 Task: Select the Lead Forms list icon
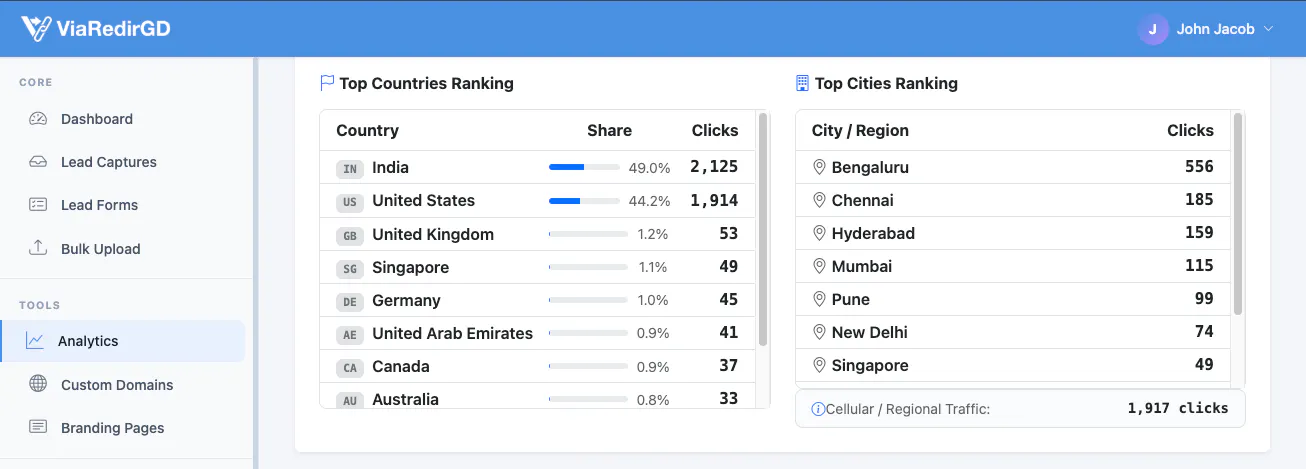[38, 205]
